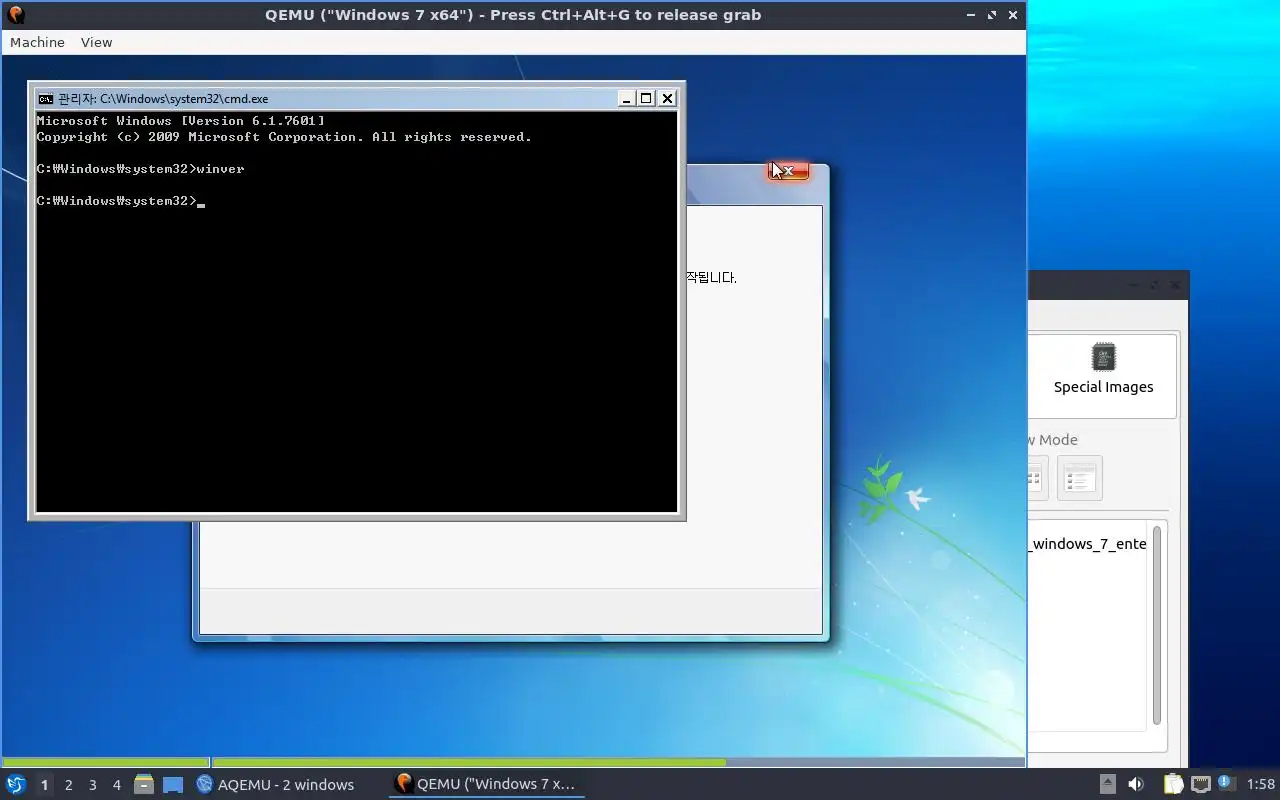Close the QEMU Windows 7 x64 window

coord(1013,15)
